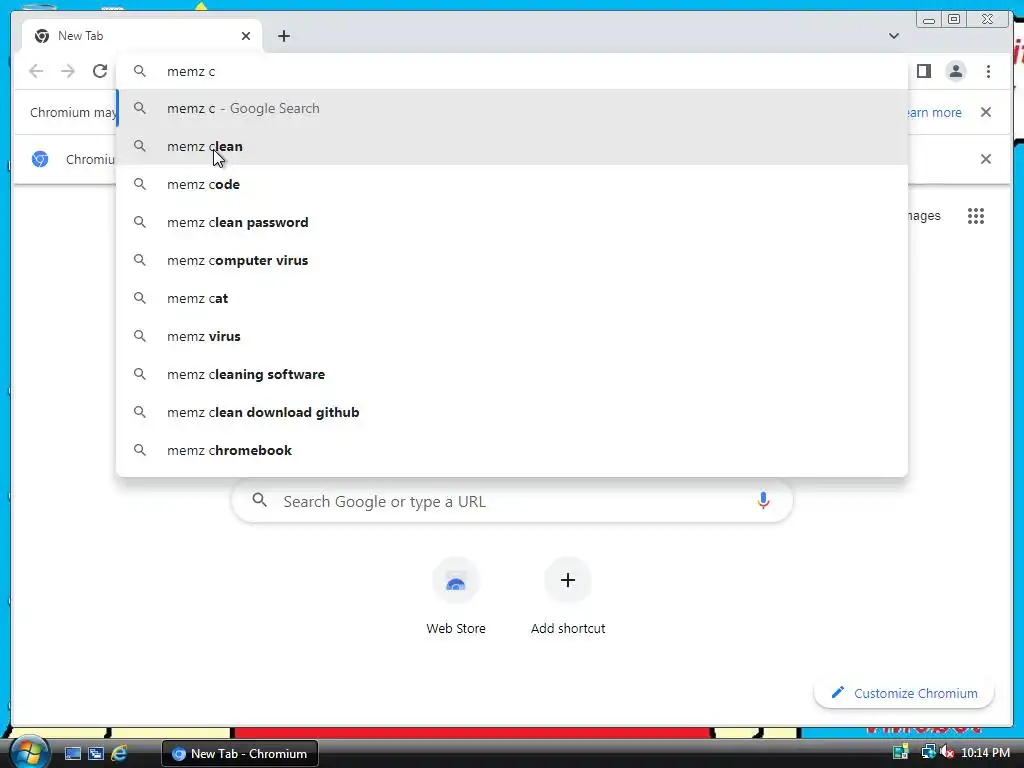Click the muted volume tray icon
This screenshot has width=1024, height=768.
pyautogui.click(x=947, y=752)
